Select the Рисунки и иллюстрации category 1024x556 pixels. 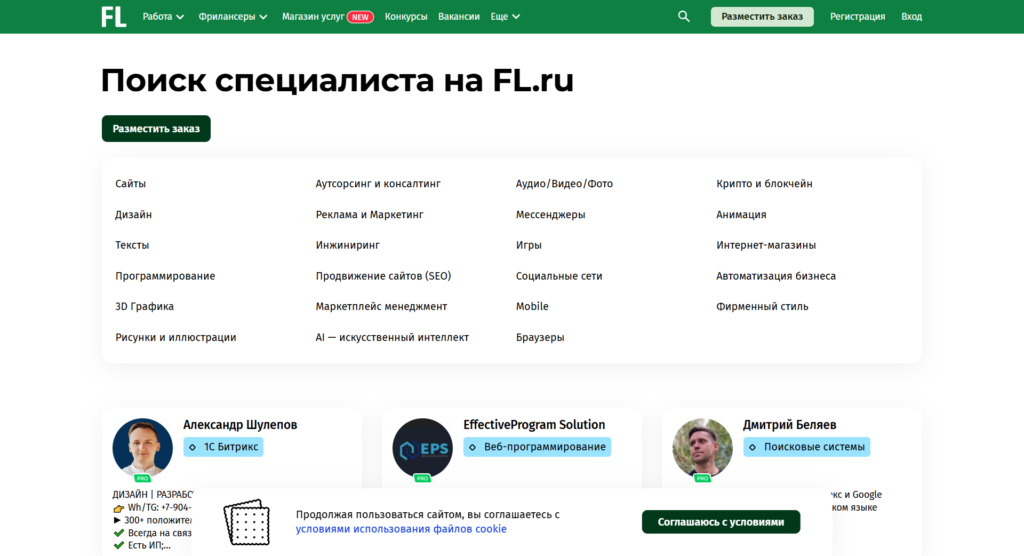(176, 337)
